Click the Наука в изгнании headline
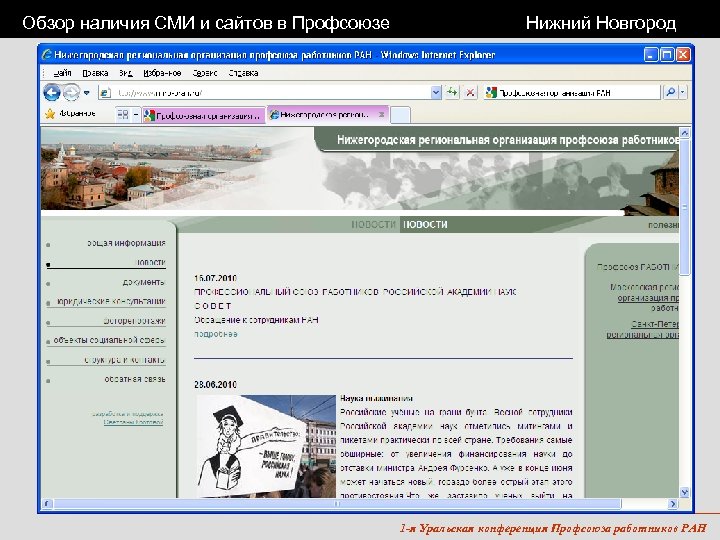Viewport: 720px width, 540px height. pos(377,399)
